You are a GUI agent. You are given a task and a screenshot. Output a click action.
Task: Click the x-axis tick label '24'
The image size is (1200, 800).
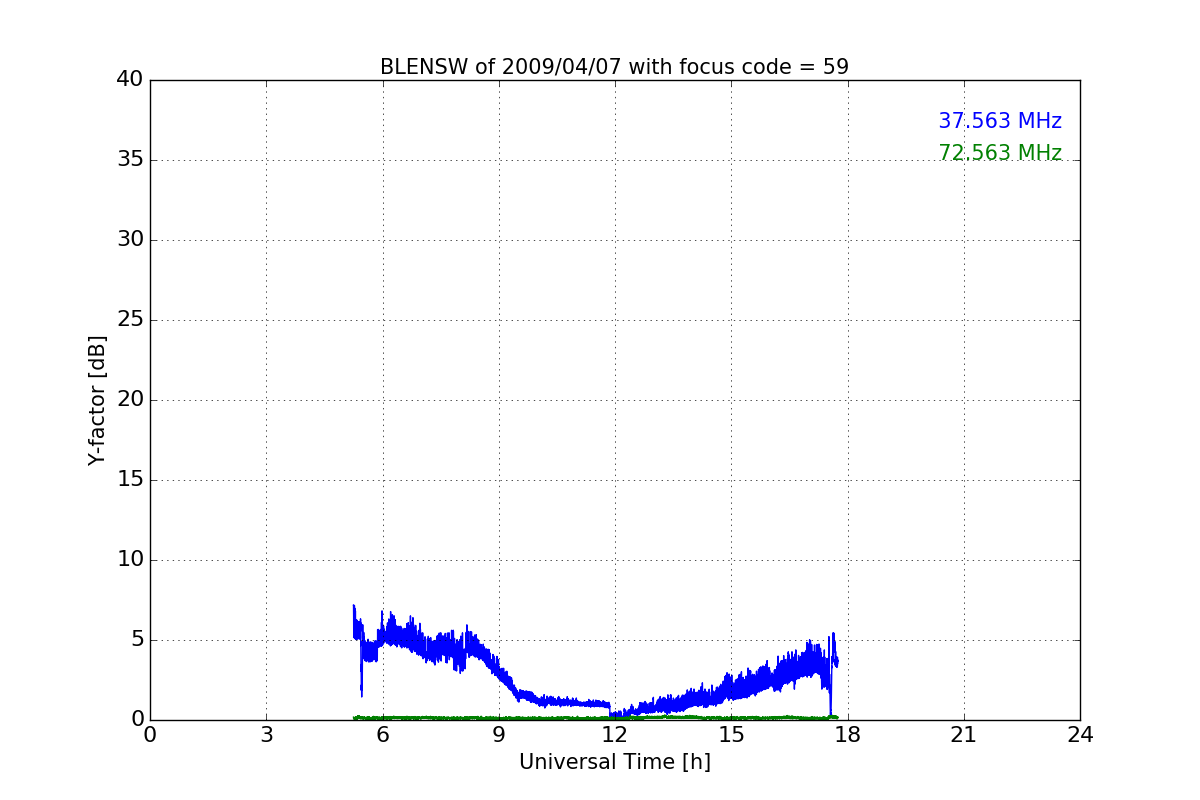[1080, 735]
